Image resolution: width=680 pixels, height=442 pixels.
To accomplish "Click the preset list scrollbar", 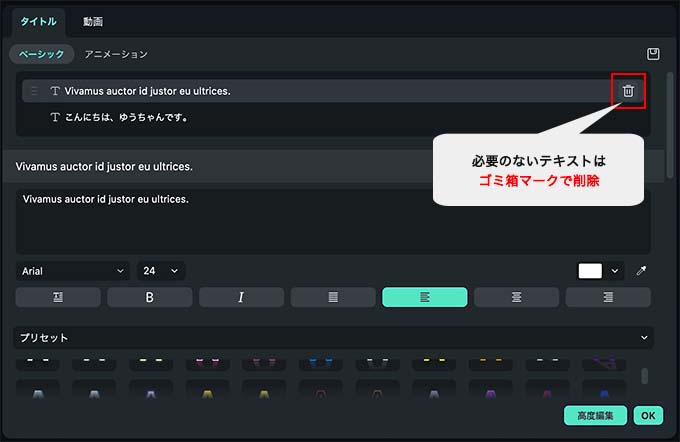I will coord(644,376).
